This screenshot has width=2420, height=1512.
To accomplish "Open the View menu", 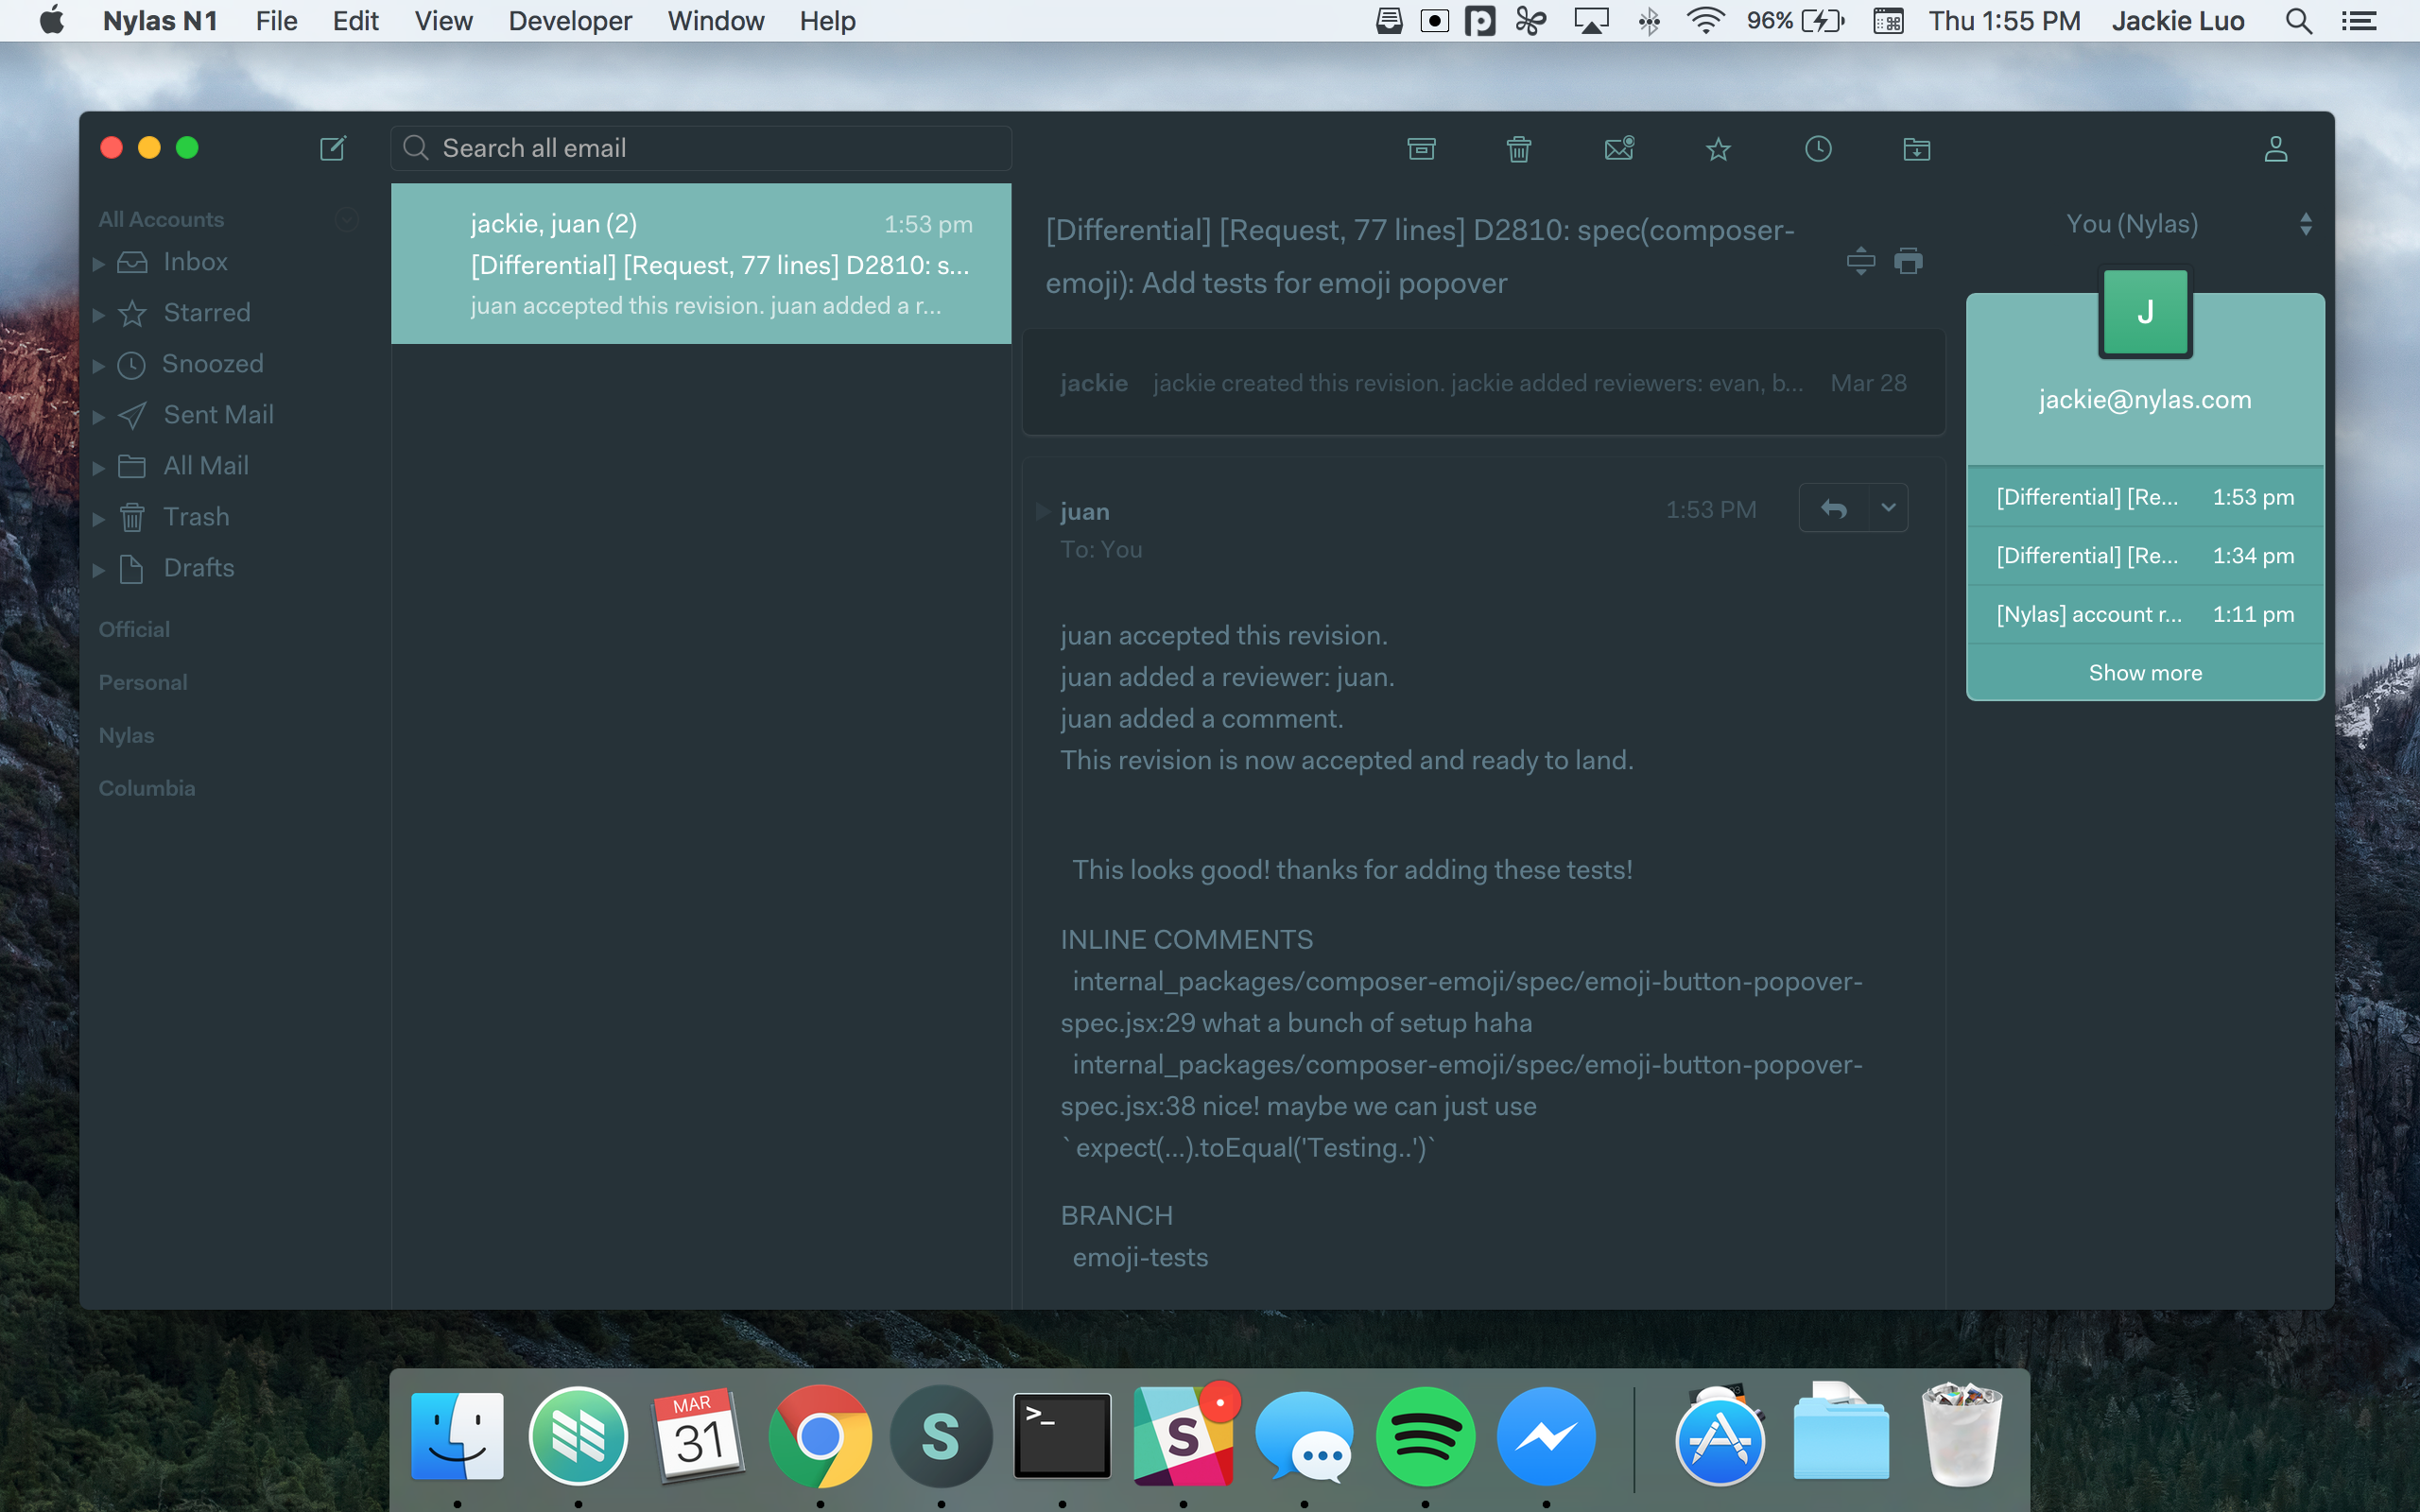I will coord(443,21).
